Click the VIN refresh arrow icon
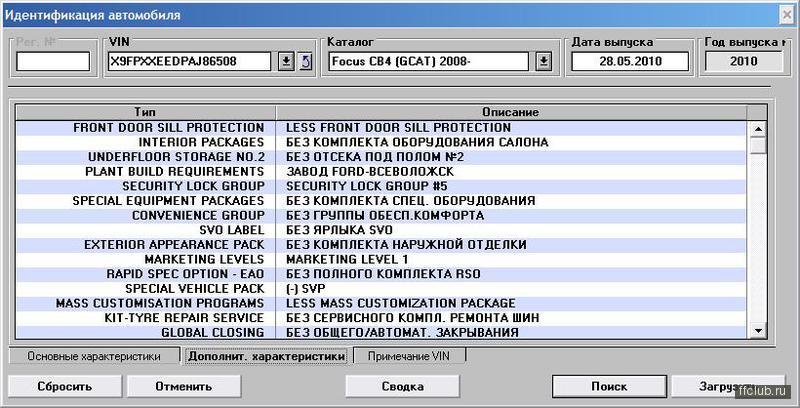800x408 pixels. 305,62
